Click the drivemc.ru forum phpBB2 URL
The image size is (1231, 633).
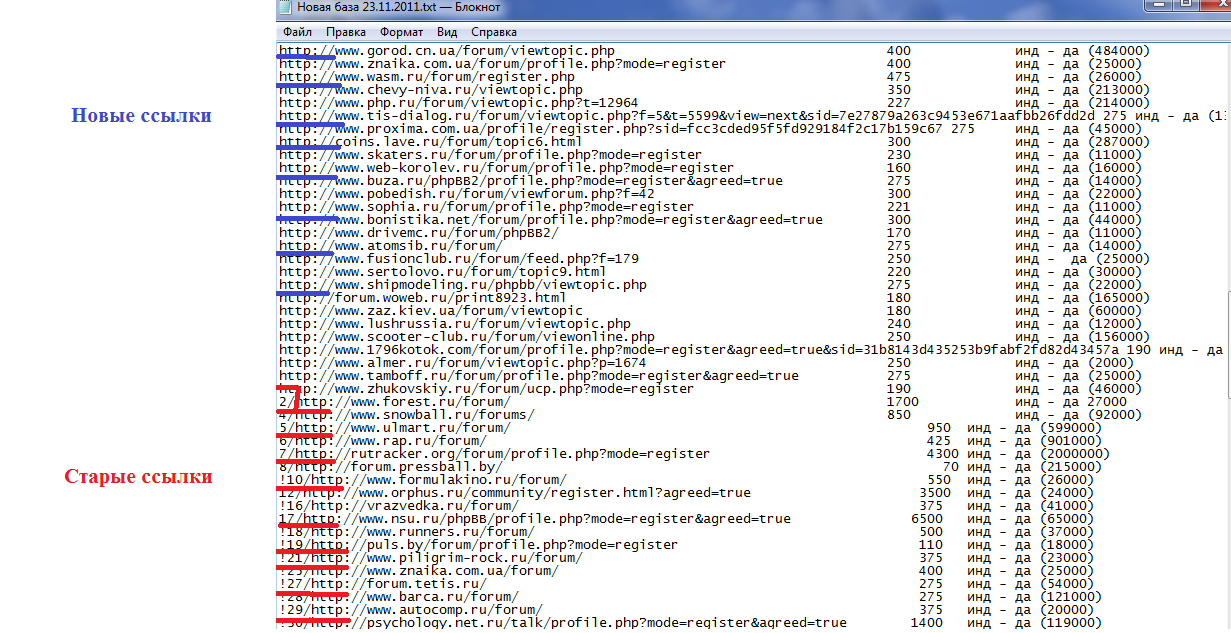coord(419,233)
